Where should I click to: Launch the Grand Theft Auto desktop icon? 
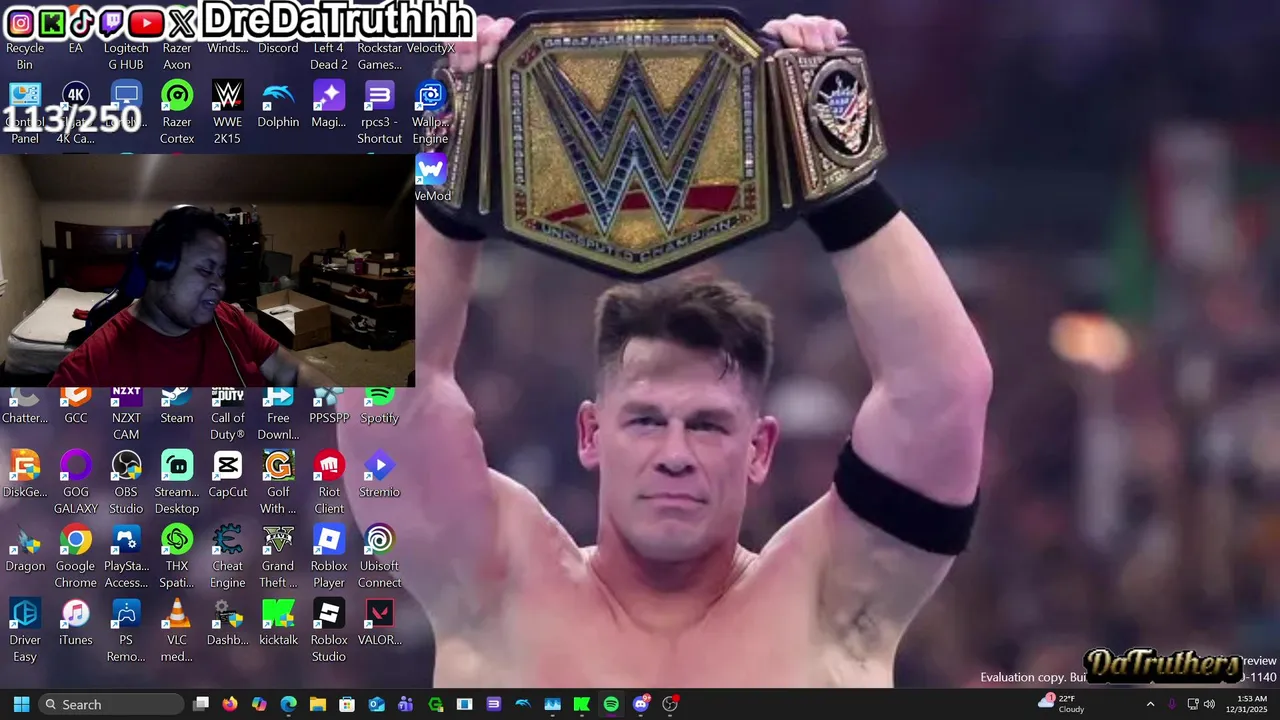[x=278, y=540]
